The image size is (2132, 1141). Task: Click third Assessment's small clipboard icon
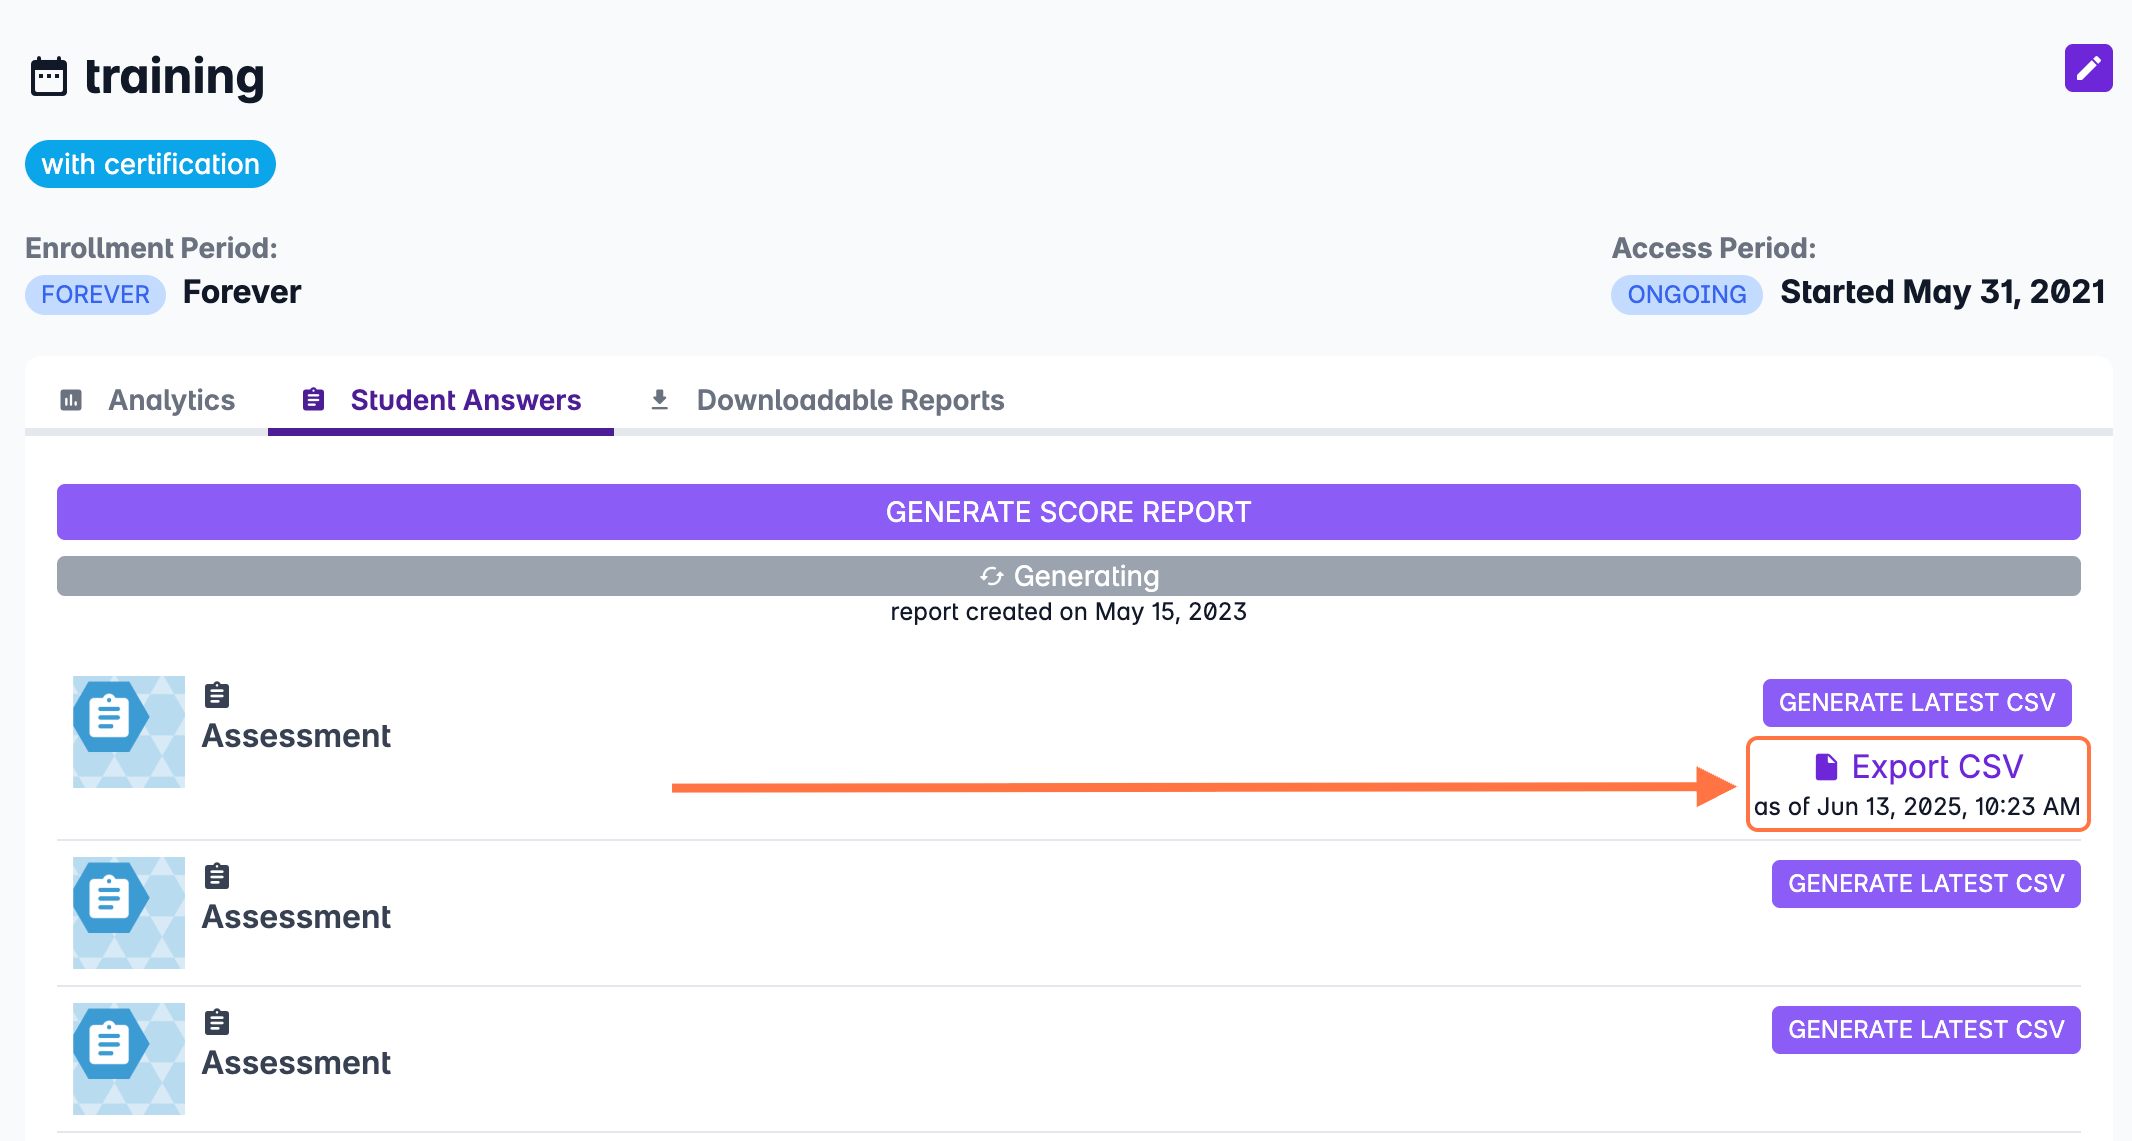[x=217, y=1022]
